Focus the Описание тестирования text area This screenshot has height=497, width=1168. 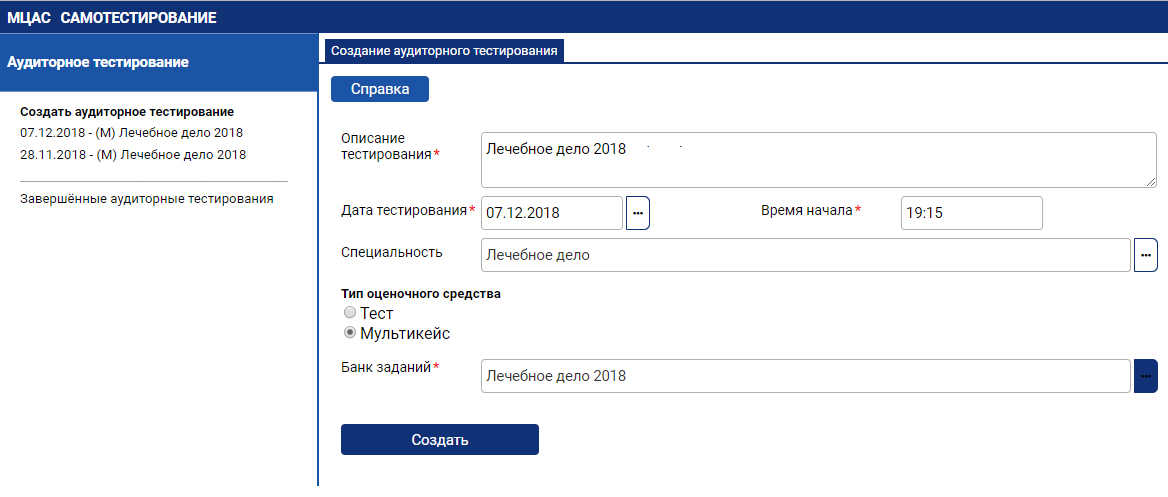tap(819, 159)
